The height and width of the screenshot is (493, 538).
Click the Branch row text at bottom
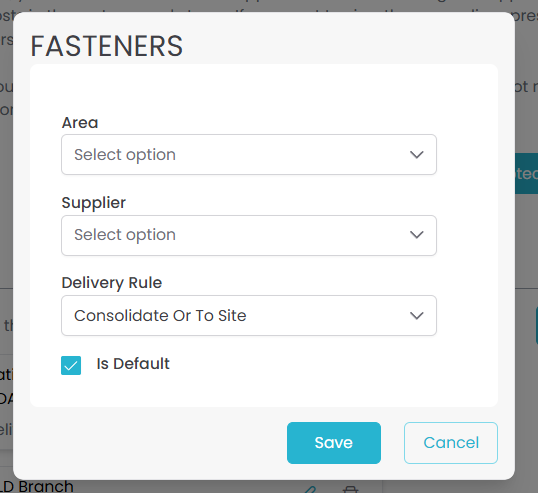point(37,486)
